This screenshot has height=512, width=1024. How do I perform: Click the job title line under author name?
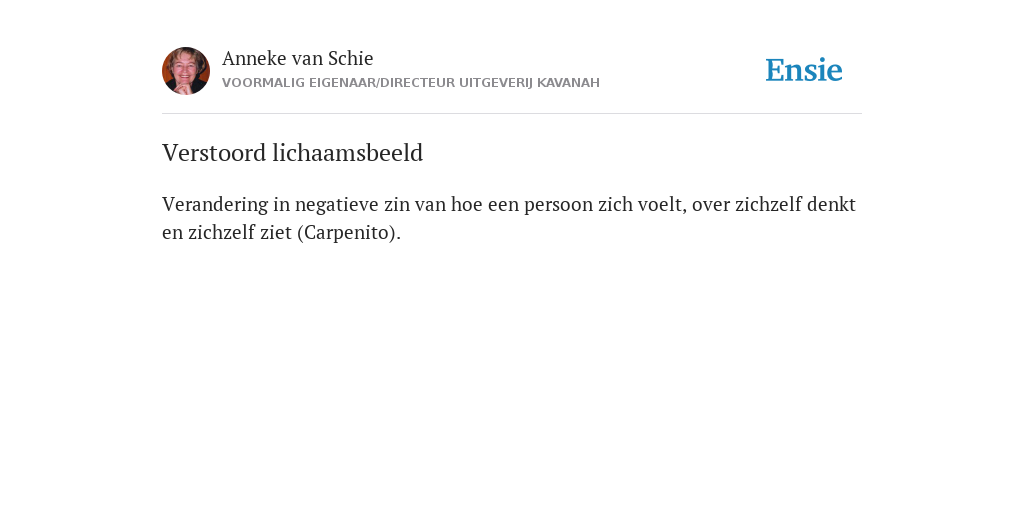[x=411, y=83]
